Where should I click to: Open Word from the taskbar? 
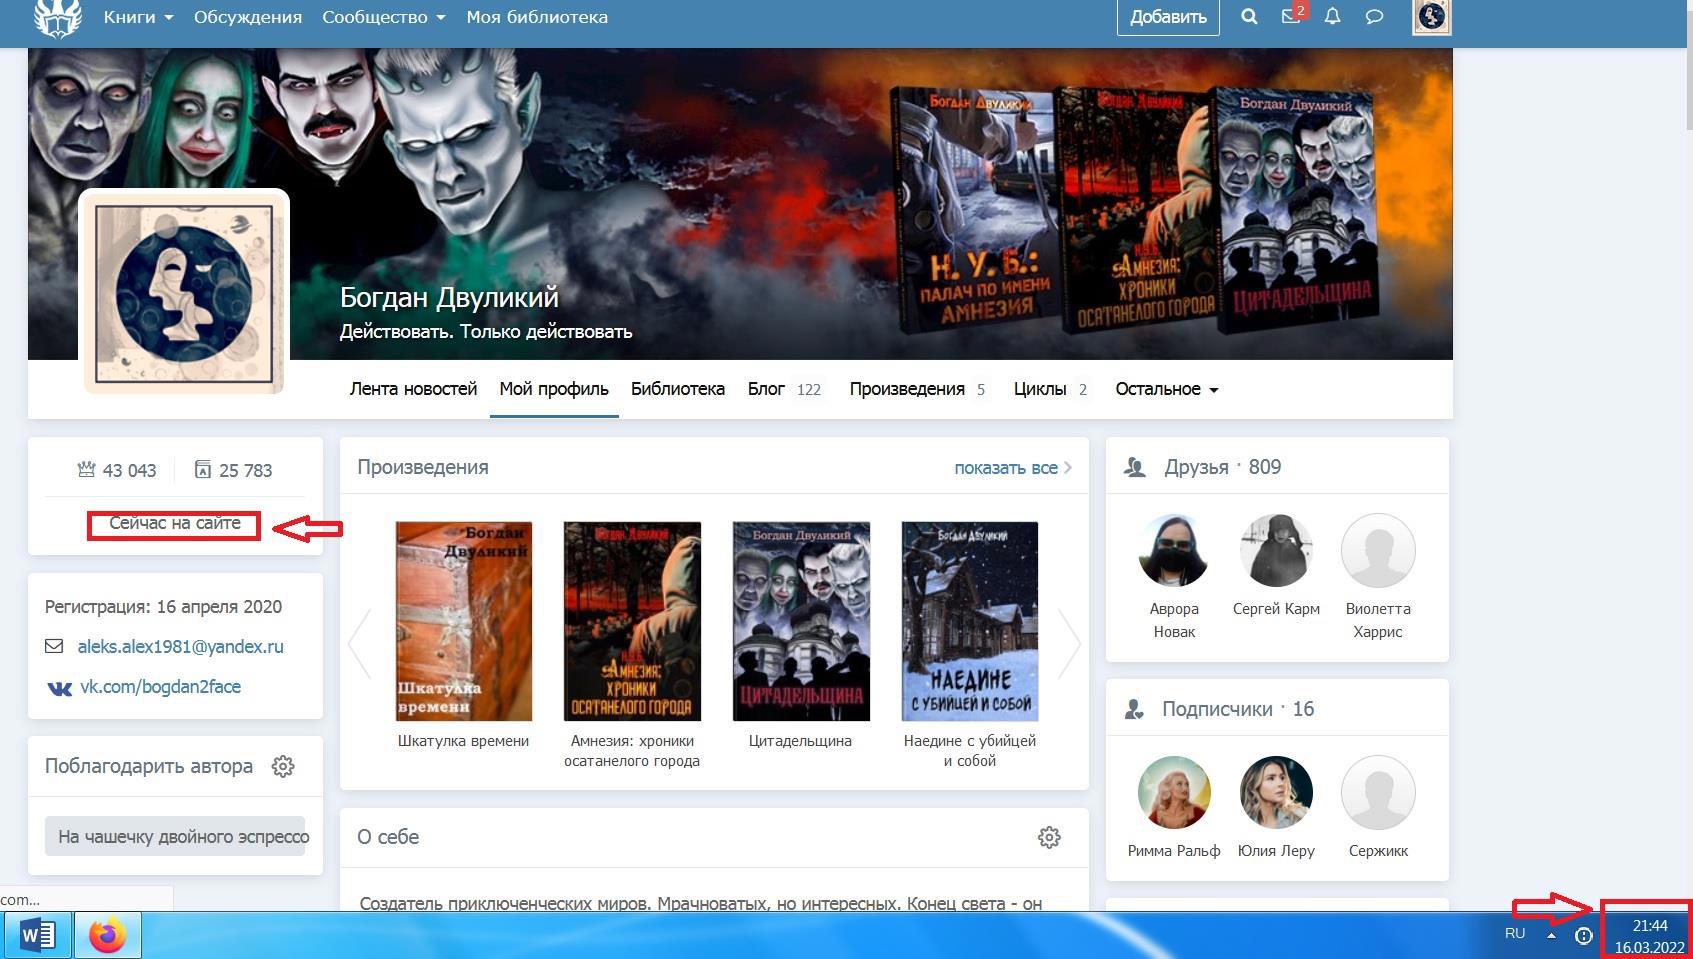(x=37, y=936)
